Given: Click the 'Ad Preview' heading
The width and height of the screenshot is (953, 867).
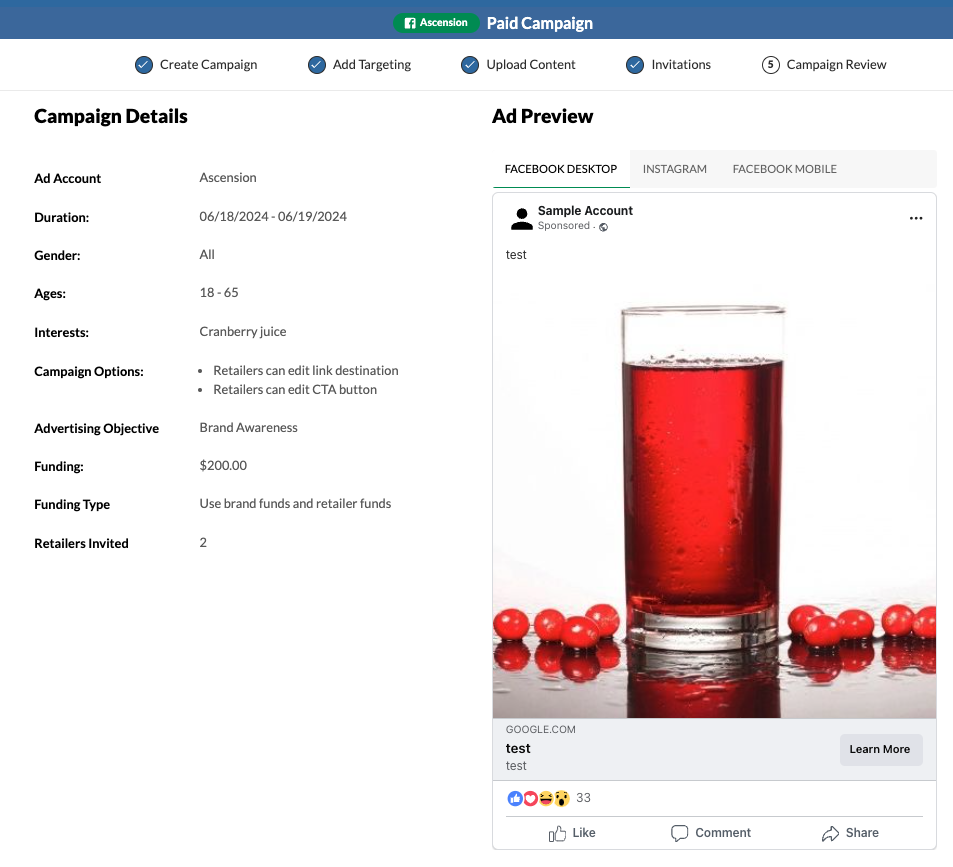Looking at the screenshot, I should coord(542,117).
